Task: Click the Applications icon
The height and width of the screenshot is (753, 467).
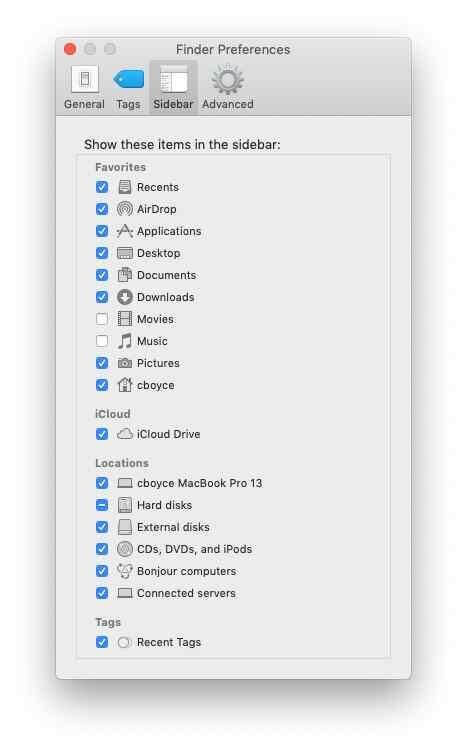Action: (x=125, y=231)
